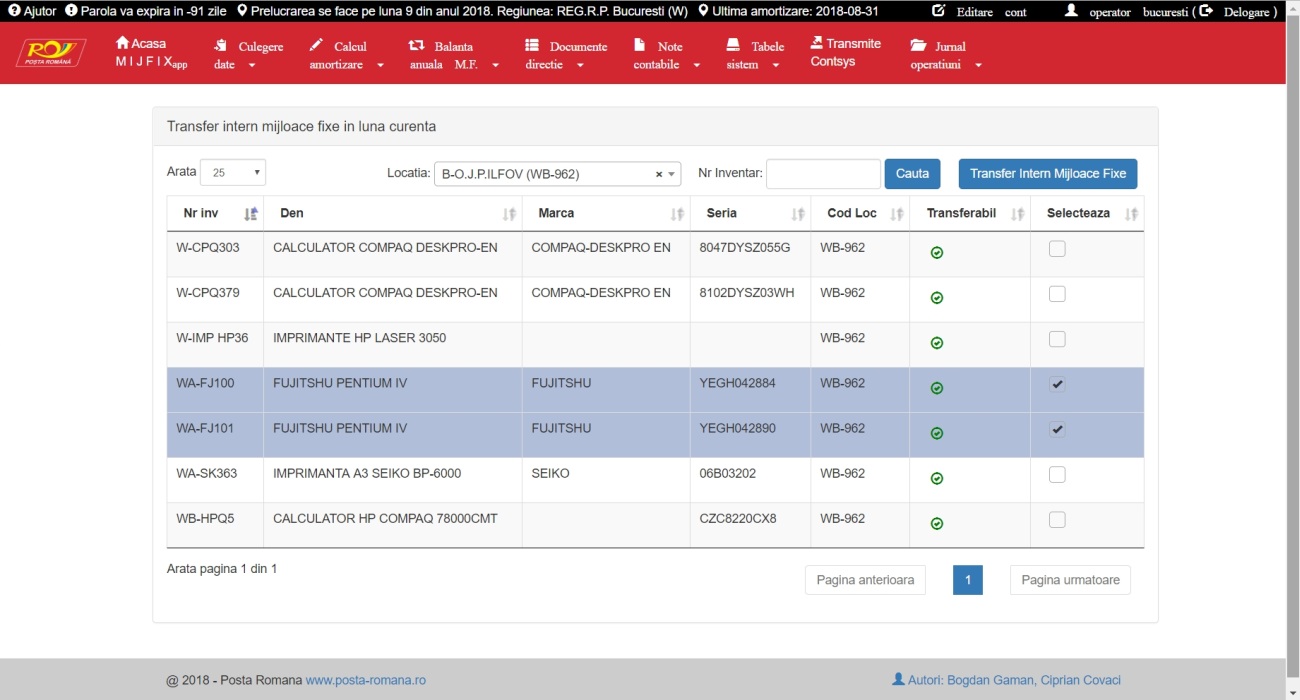
Task: Click the Acasa home icon
Action: point(123,43)
